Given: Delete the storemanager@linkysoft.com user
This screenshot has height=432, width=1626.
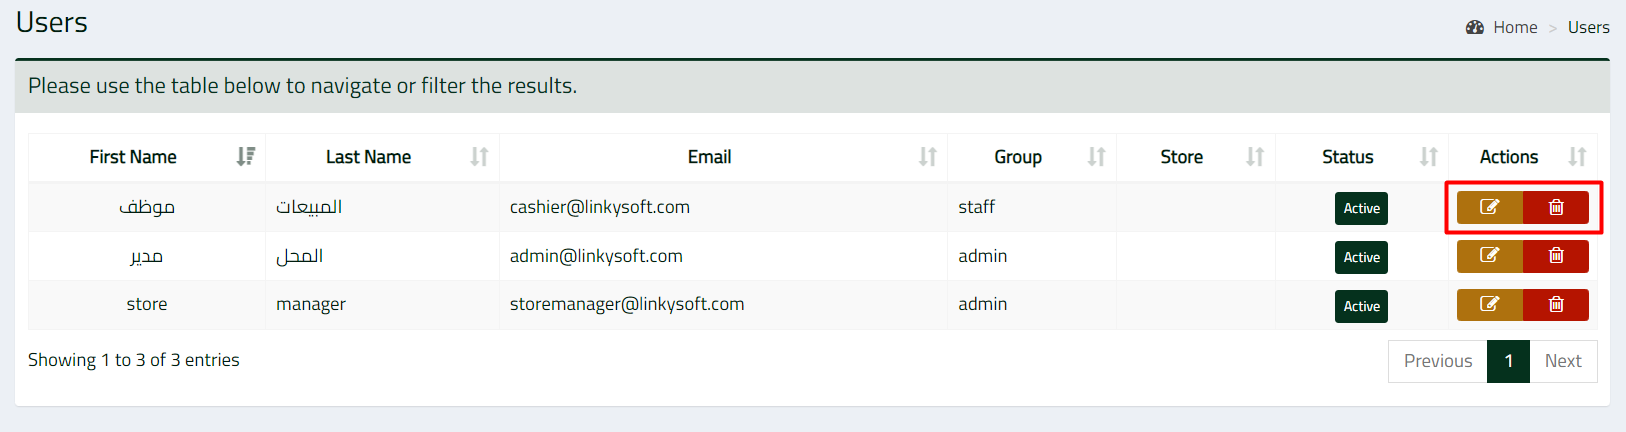Looking at the screenshot, I should tap(1556, 304).
